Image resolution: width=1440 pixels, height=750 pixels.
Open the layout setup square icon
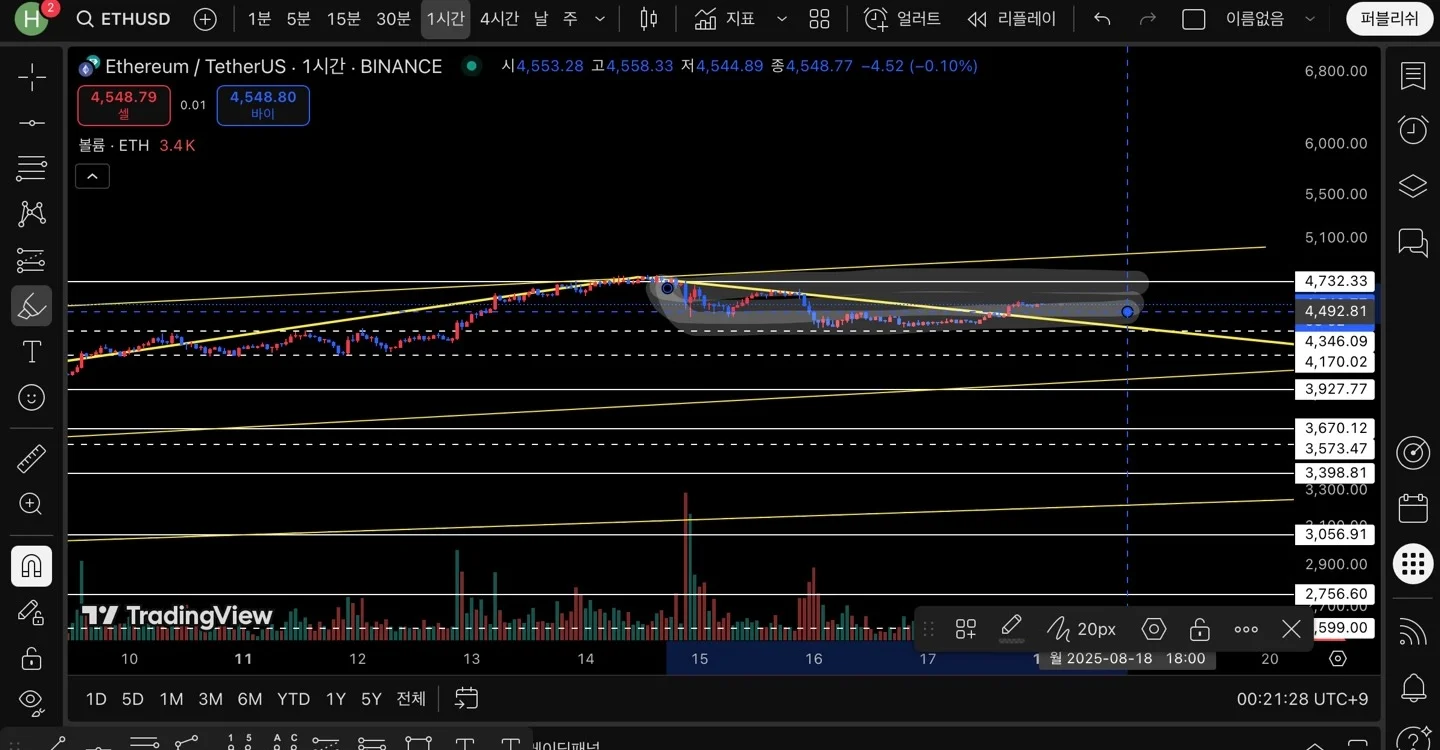pyautogui.click(x=1194, y=19)
